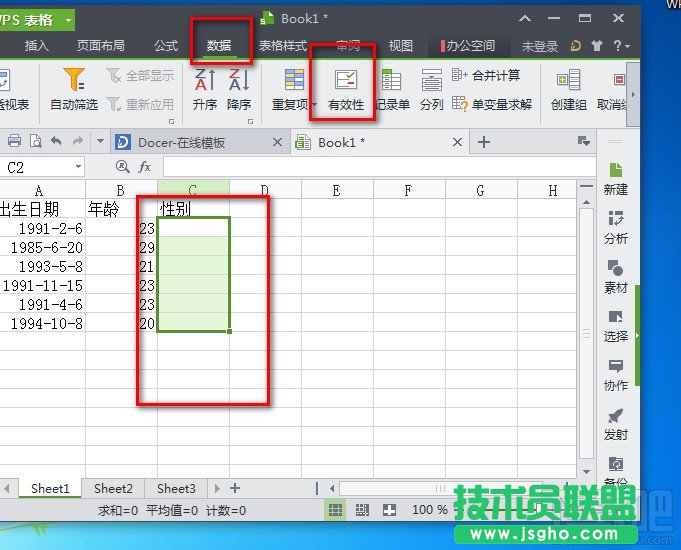
Task: Open the Duplicates (重复项) tool
Action: pyautogui.click(x=294, y=89)
